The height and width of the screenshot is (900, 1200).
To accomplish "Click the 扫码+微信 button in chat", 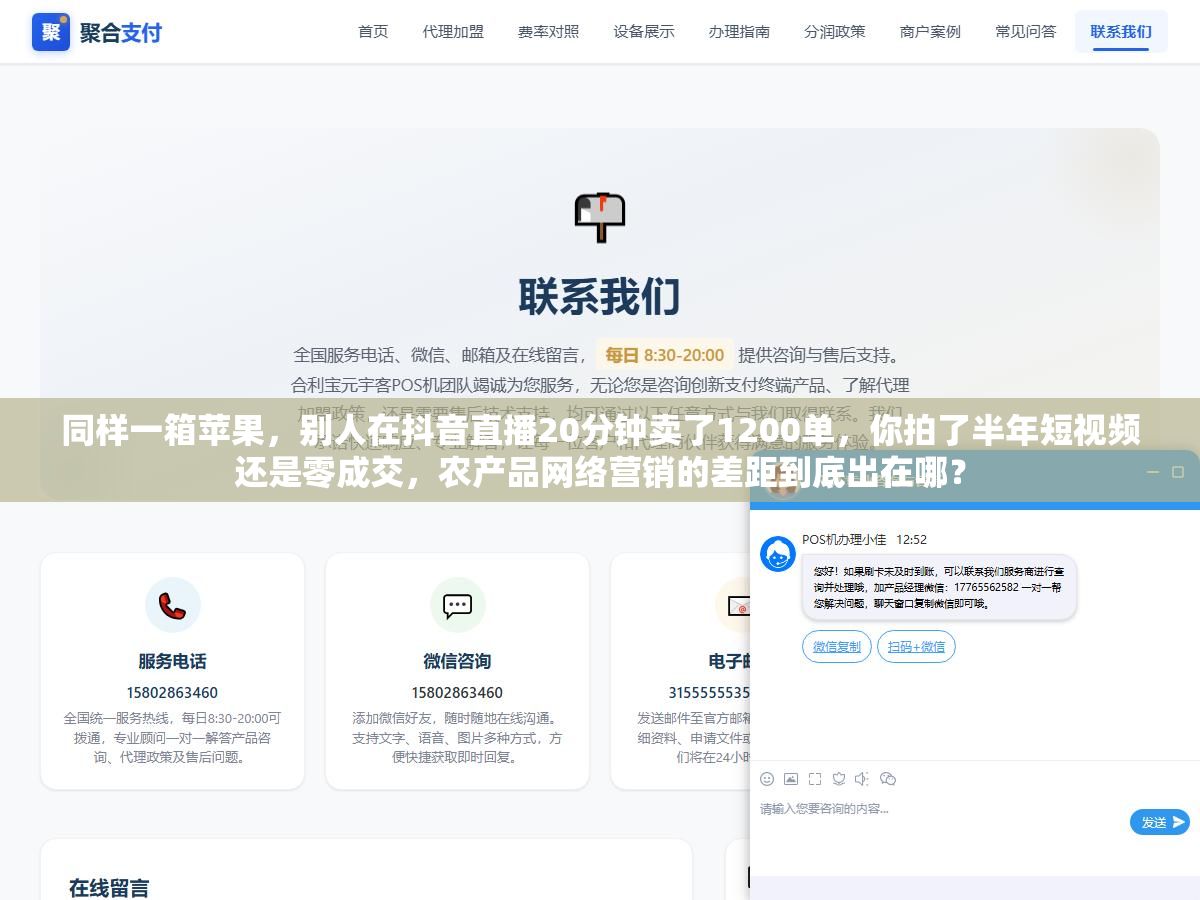I will click(916, 647).
